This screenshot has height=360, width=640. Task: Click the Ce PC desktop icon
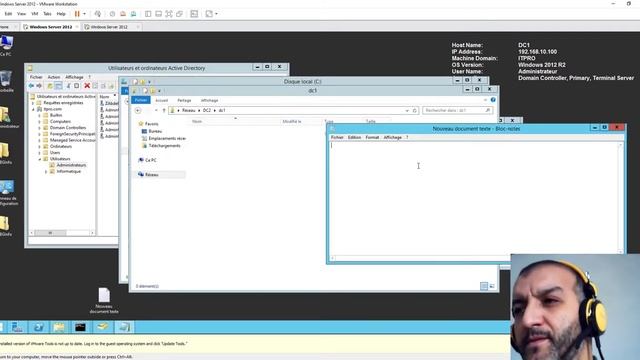point(7,45)
